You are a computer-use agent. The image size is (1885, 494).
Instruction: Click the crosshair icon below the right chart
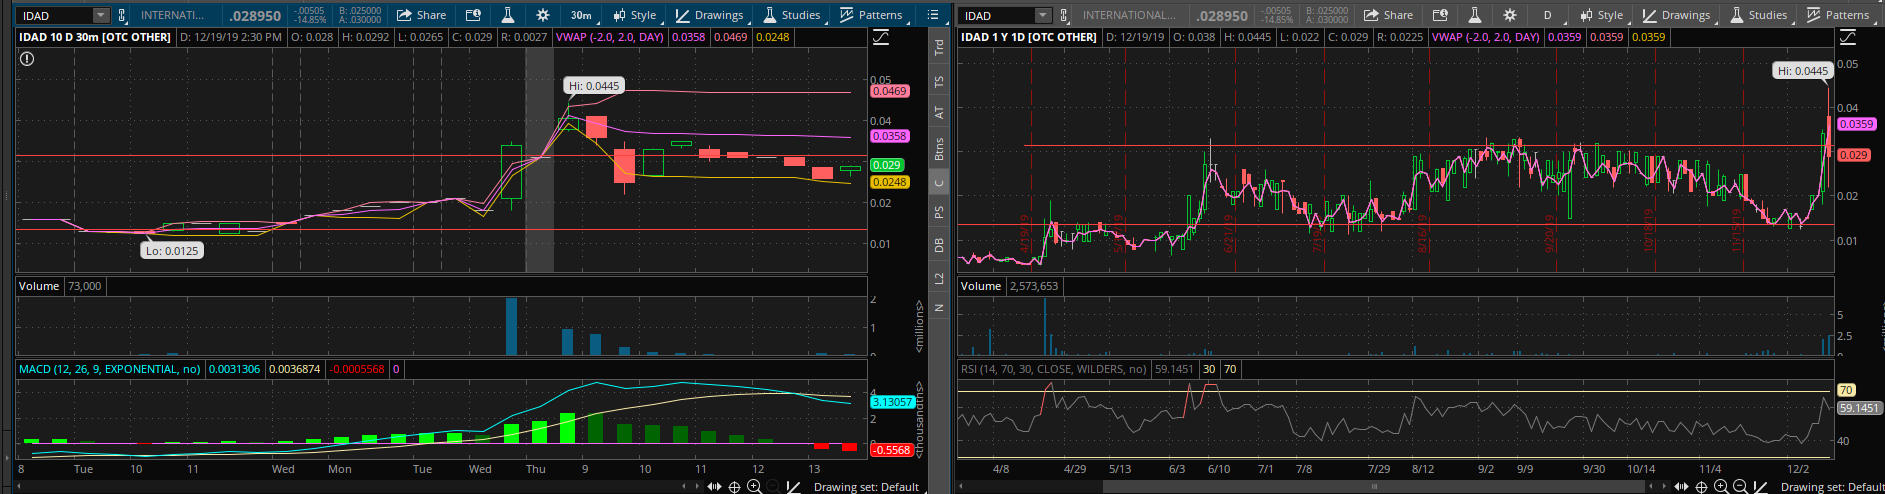point(1701,487)
